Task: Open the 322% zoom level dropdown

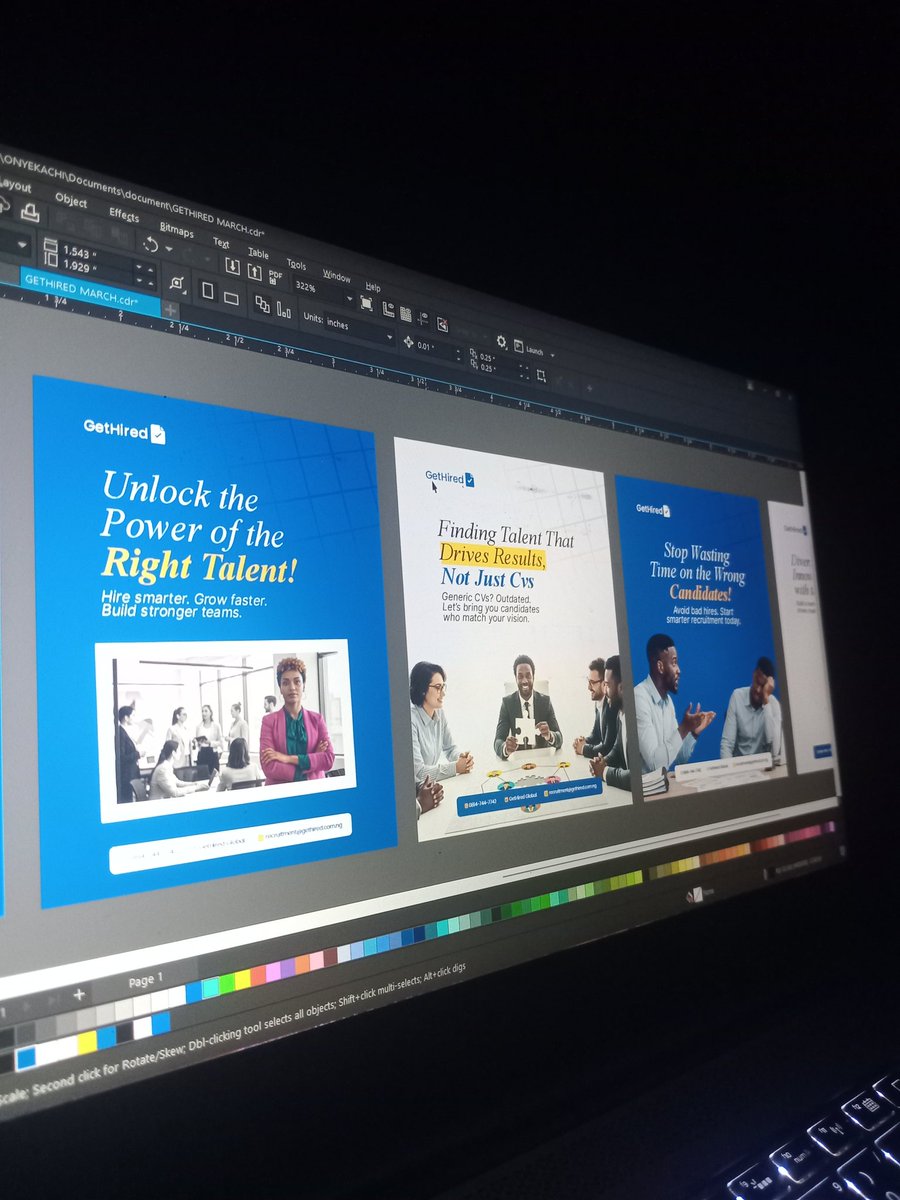Action: (x=350, y=297)
